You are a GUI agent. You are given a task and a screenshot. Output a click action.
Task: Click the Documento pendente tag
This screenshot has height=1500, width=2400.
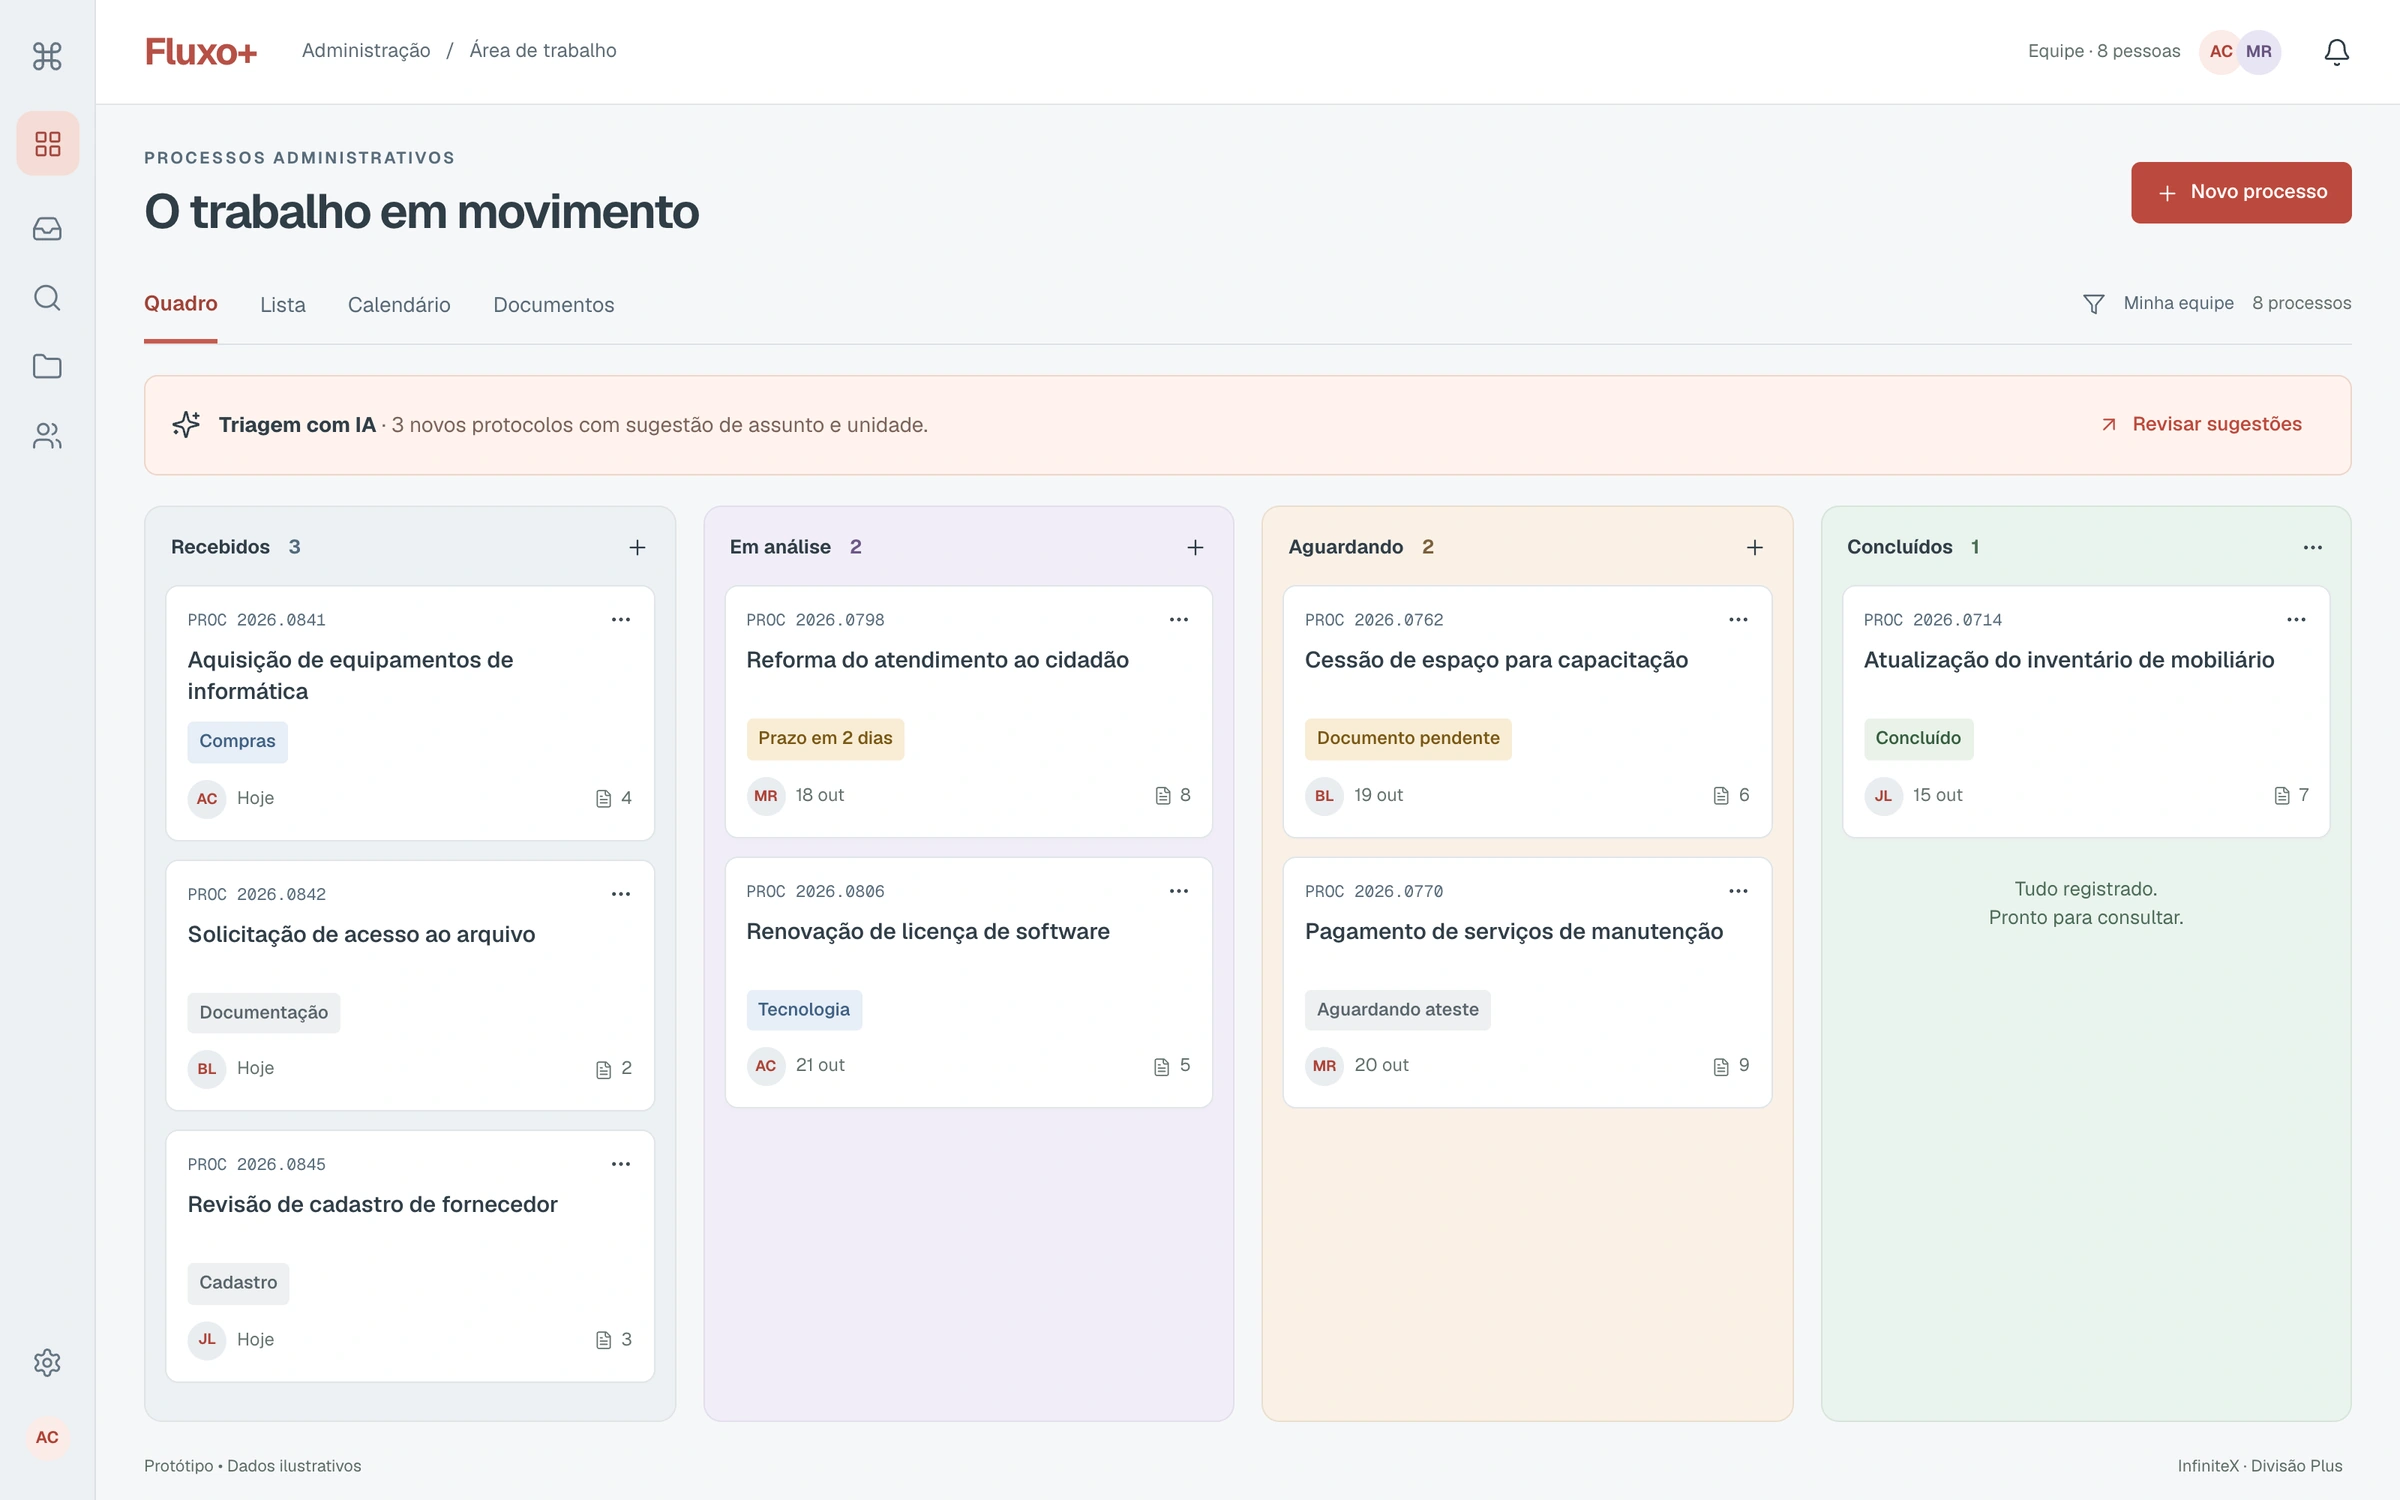1408,738
